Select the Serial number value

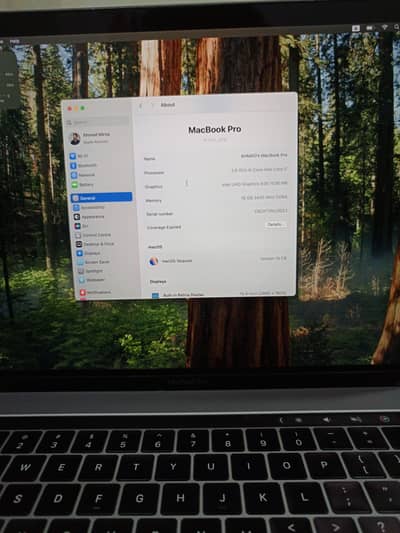pyautogui.click(x=271, y=211)
